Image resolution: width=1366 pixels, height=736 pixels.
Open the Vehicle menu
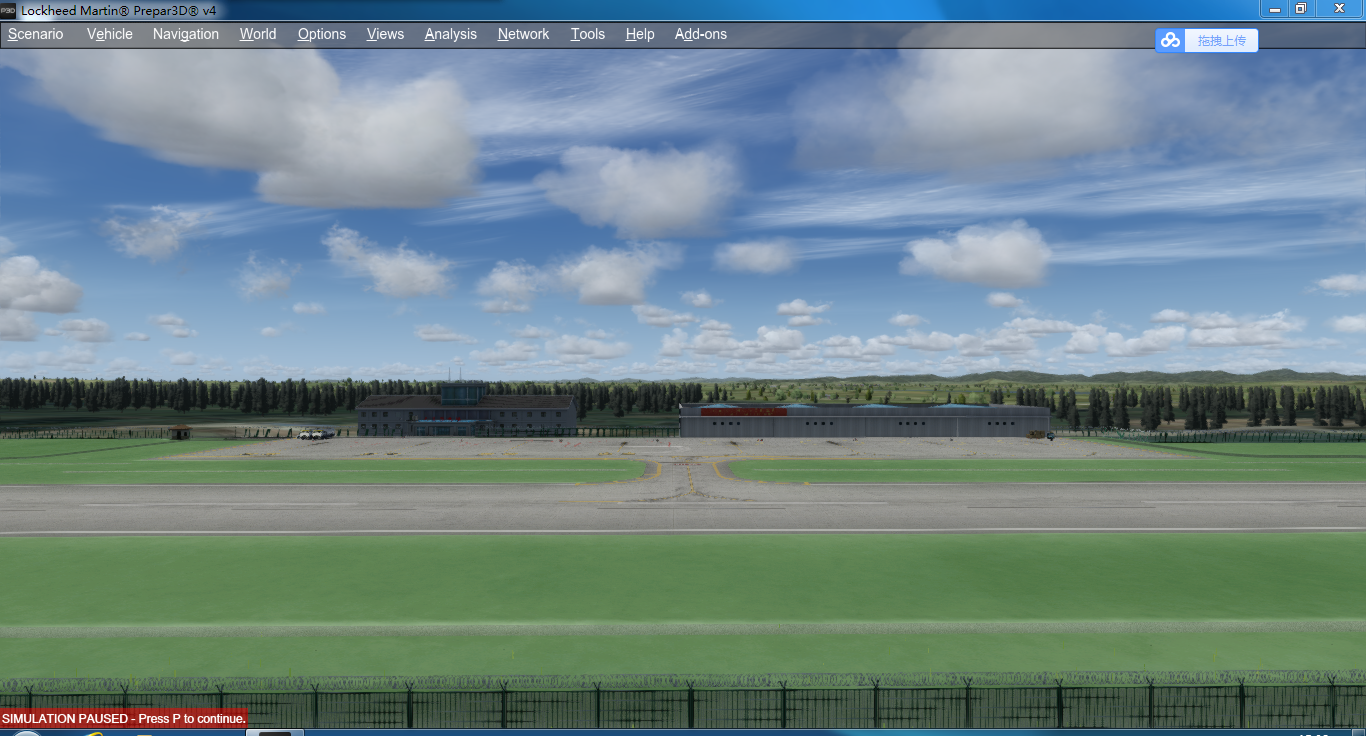[x=110, y=34]
